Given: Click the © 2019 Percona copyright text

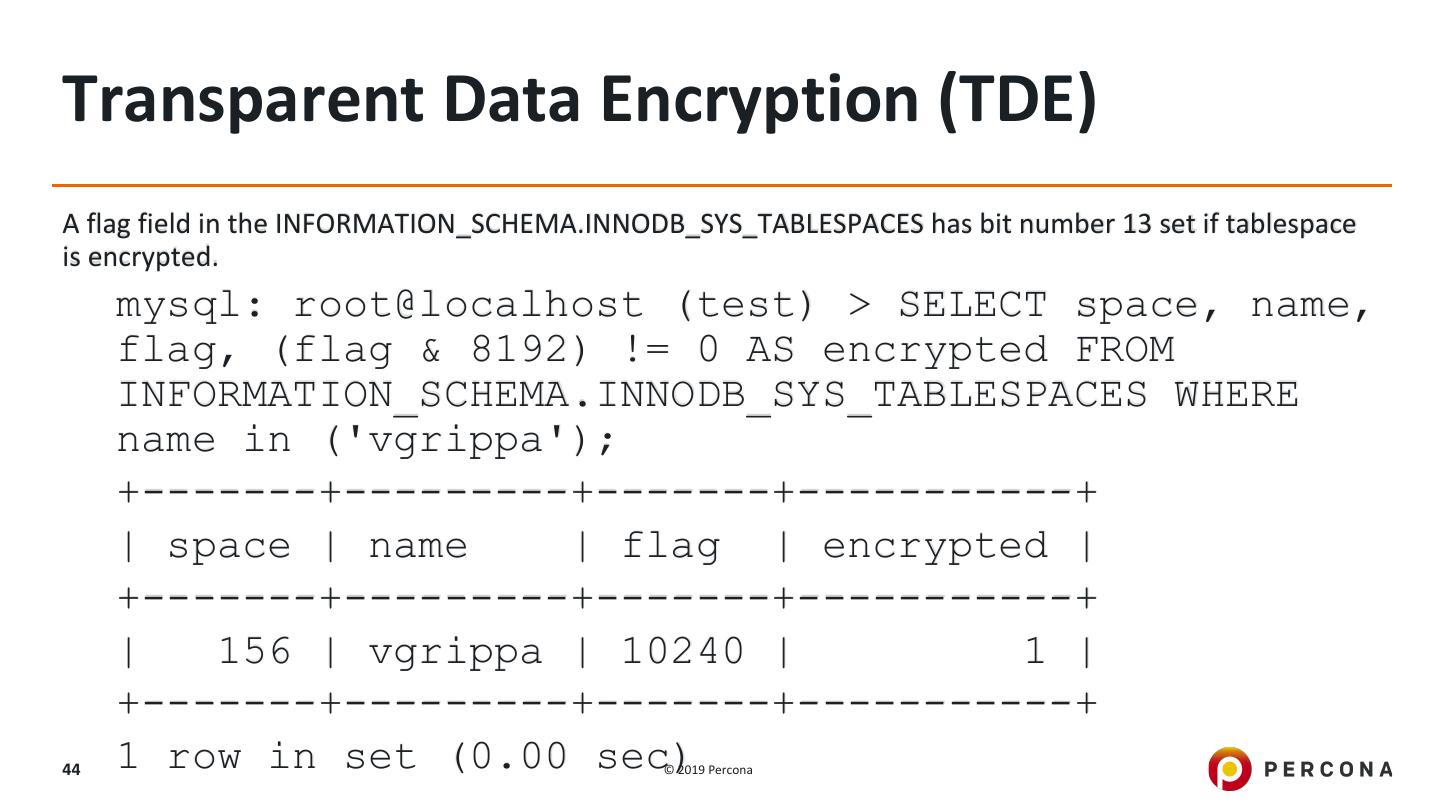Looking at the screenshot, I should (709, 769).
